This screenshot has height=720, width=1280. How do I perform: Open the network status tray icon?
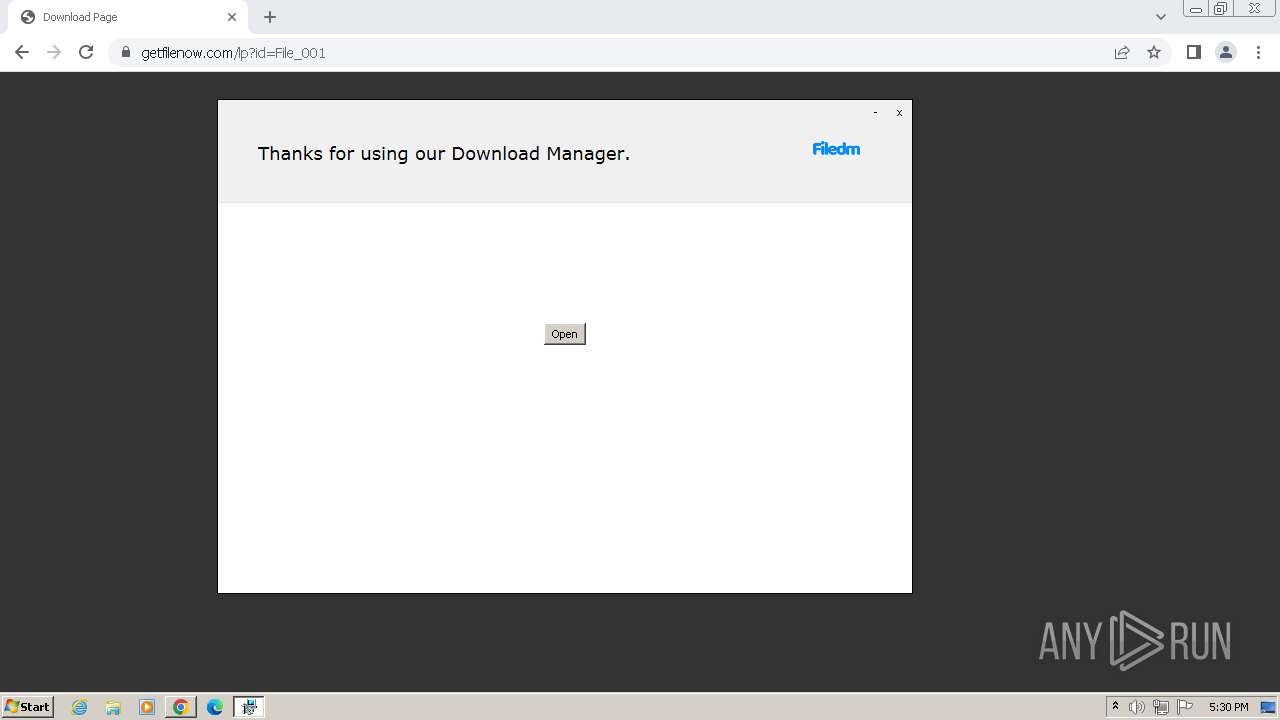pyautogui.click(x=1161, y=707)
